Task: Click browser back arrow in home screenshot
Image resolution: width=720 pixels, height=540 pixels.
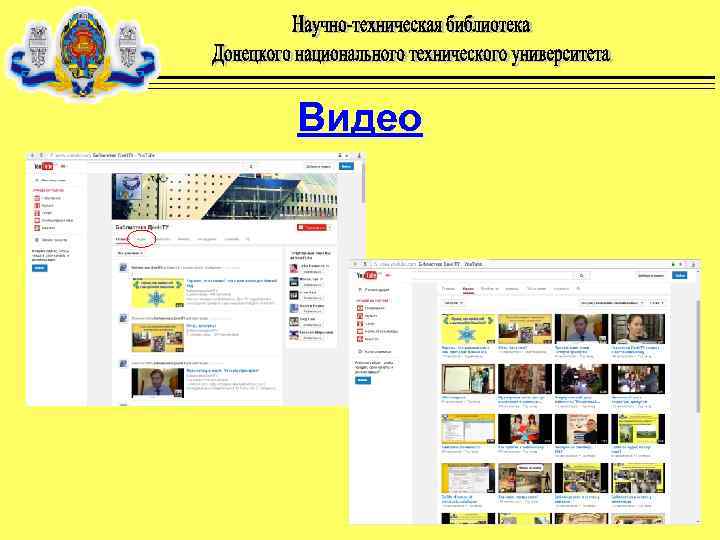Action: point(33,156)
